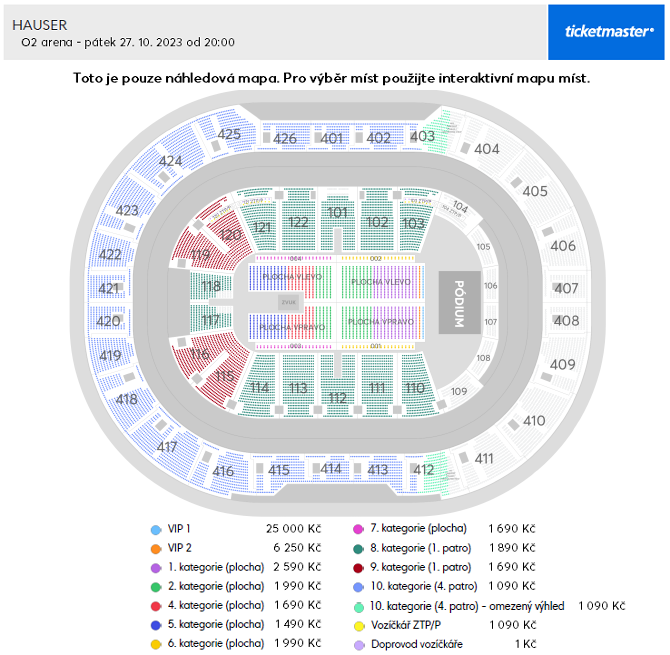Image resolution: width=670 pixels, height=655 pixels.
Task: Click the VIP 1 light blue legend dot
Action: [x=156, y=530]
